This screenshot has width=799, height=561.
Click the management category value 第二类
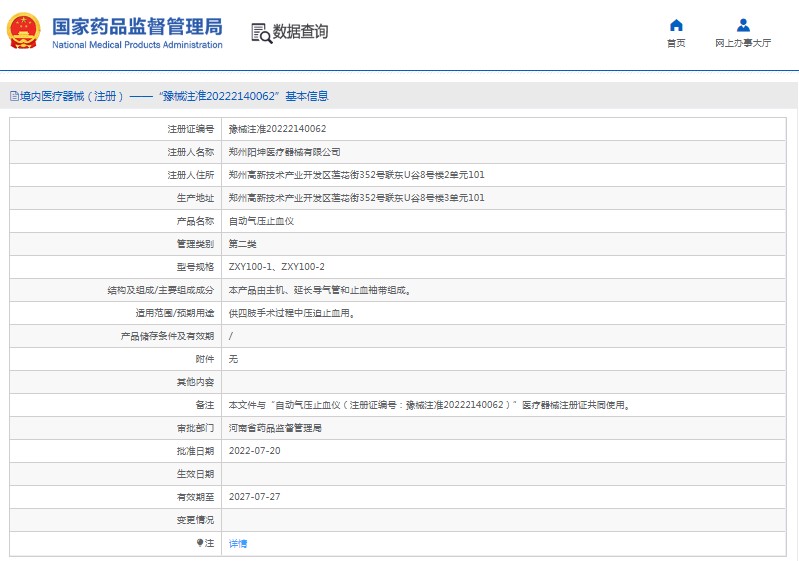click(241, 244)
